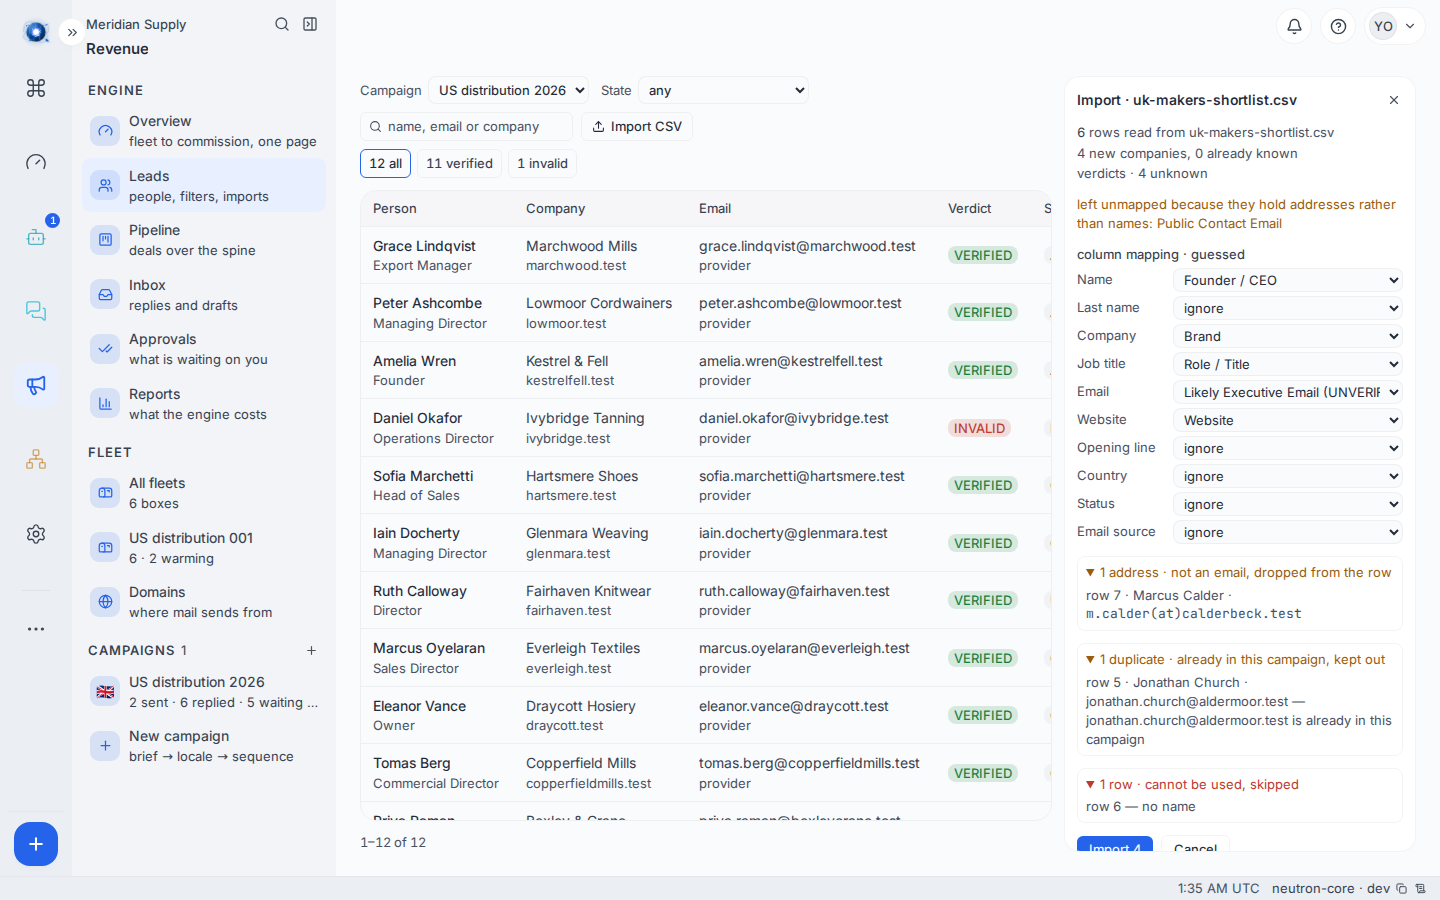Focus the name, email or company search field

point(466,126)
